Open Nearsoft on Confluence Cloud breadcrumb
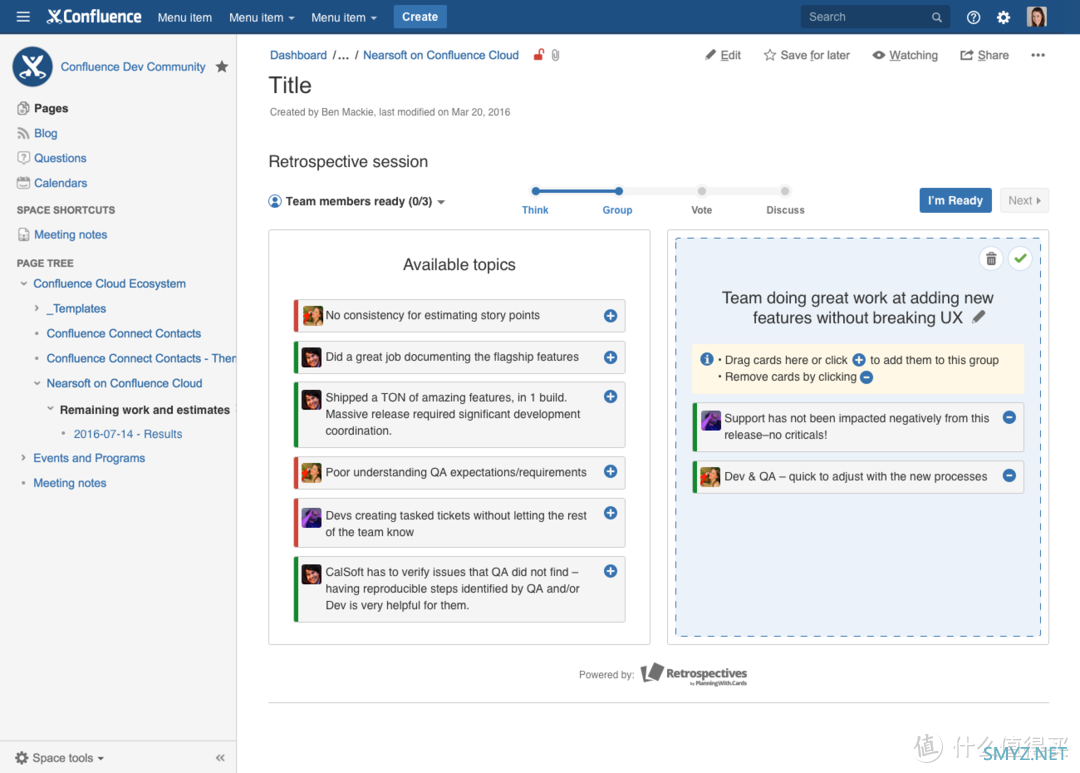The image size is (1080, 773). (x=441, y=55)
